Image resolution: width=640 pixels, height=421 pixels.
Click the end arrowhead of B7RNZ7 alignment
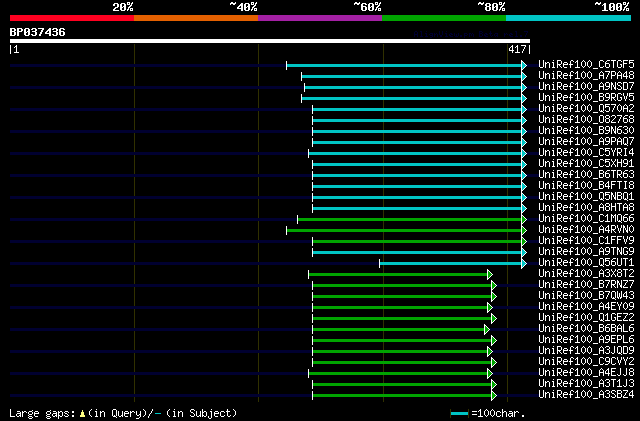(494, 285)
